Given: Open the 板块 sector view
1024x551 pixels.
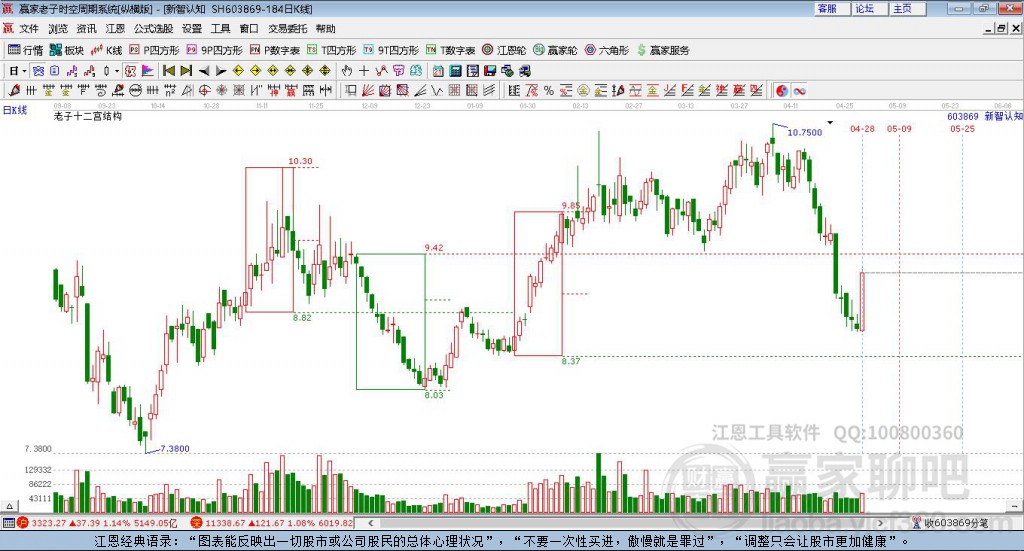Looking at the screenshot, I should [67, 50].
